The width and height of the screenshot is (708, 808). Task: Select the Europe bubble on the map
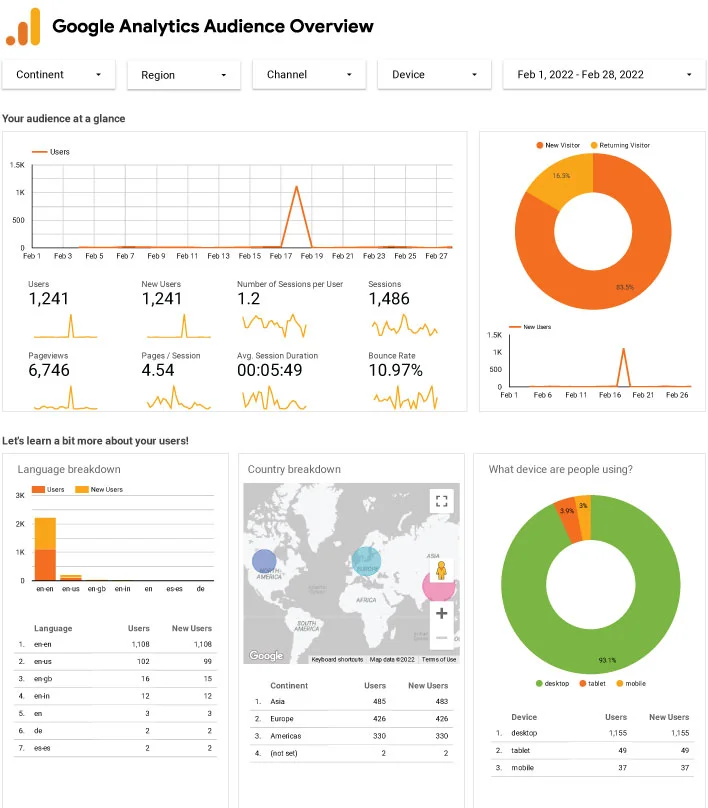coord(366,561)
